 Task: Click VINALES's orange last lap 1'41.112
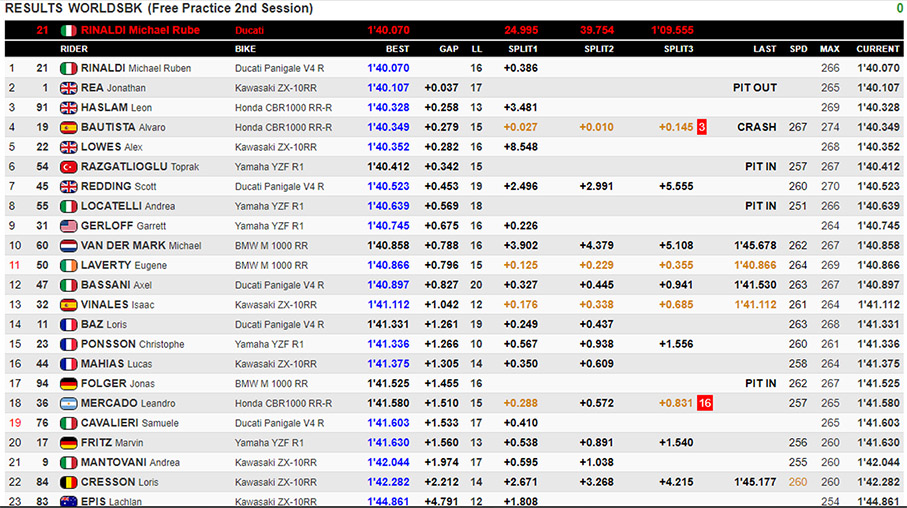[x=755, y=305]
